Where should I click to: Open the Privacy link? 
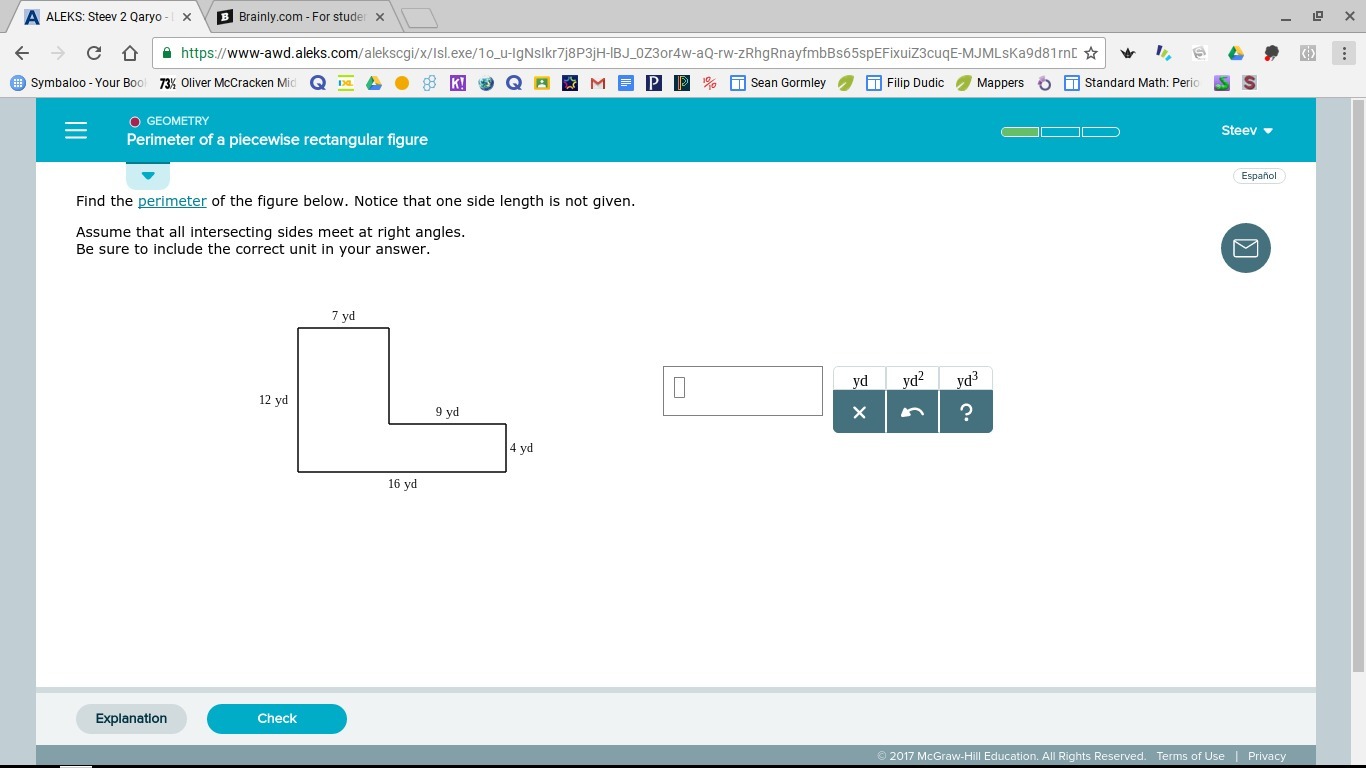(x=1267, y=756)
